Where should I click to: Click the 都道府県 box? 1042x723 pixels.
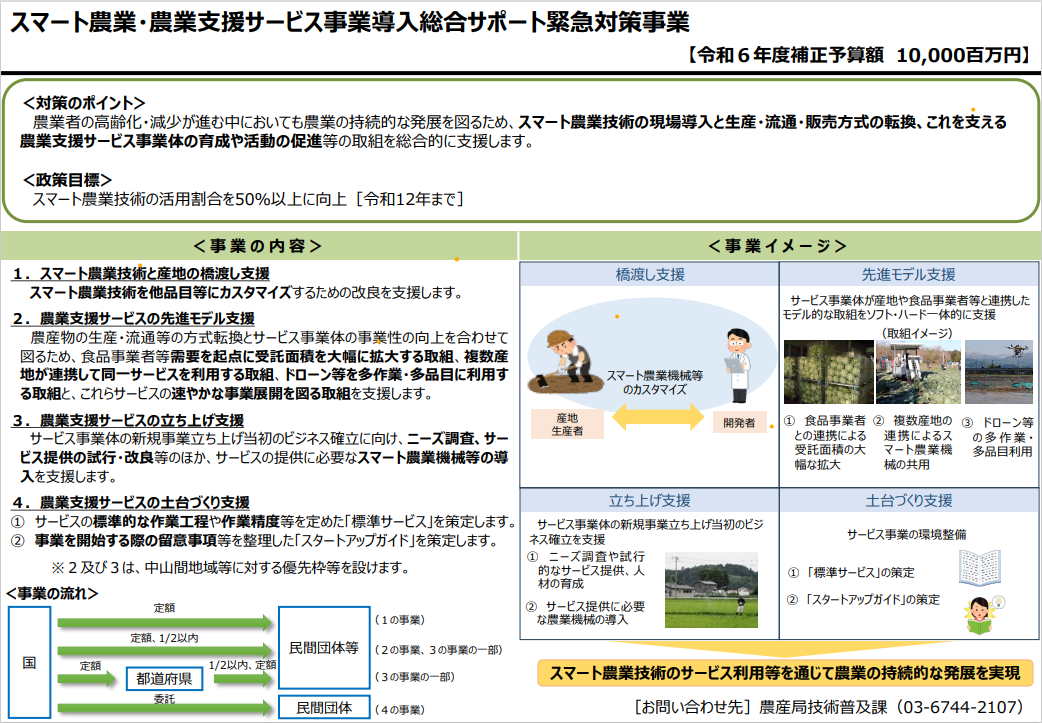162,679
